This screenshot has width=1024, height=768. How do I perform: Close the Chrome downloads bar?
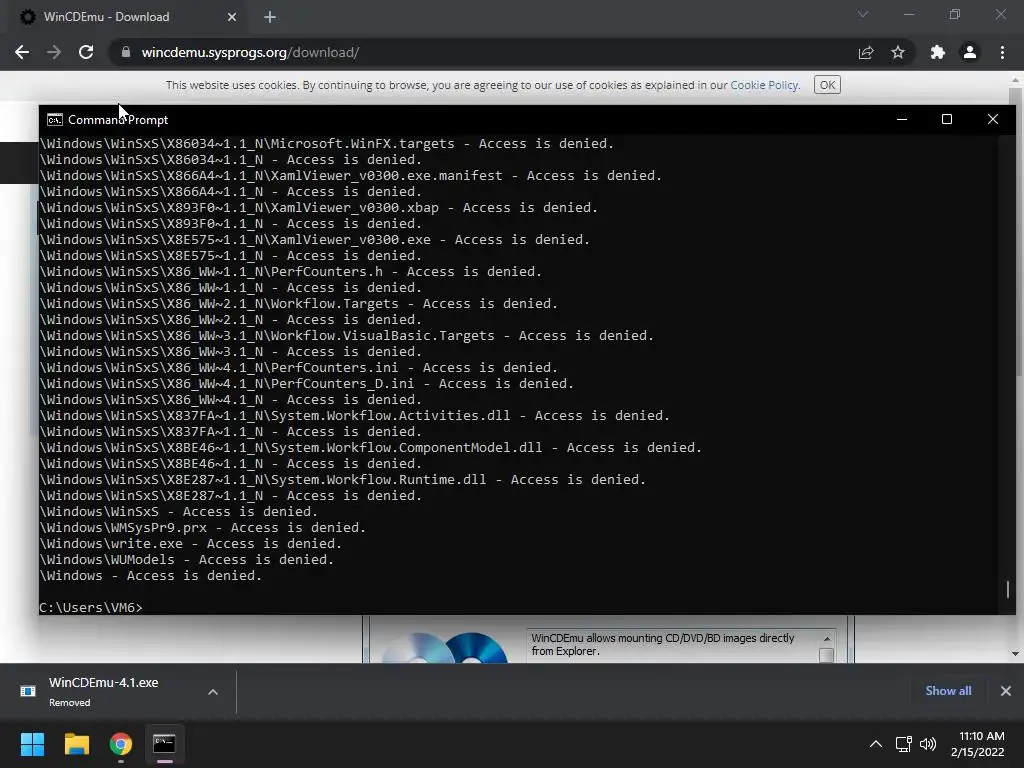pos(1006,691)
